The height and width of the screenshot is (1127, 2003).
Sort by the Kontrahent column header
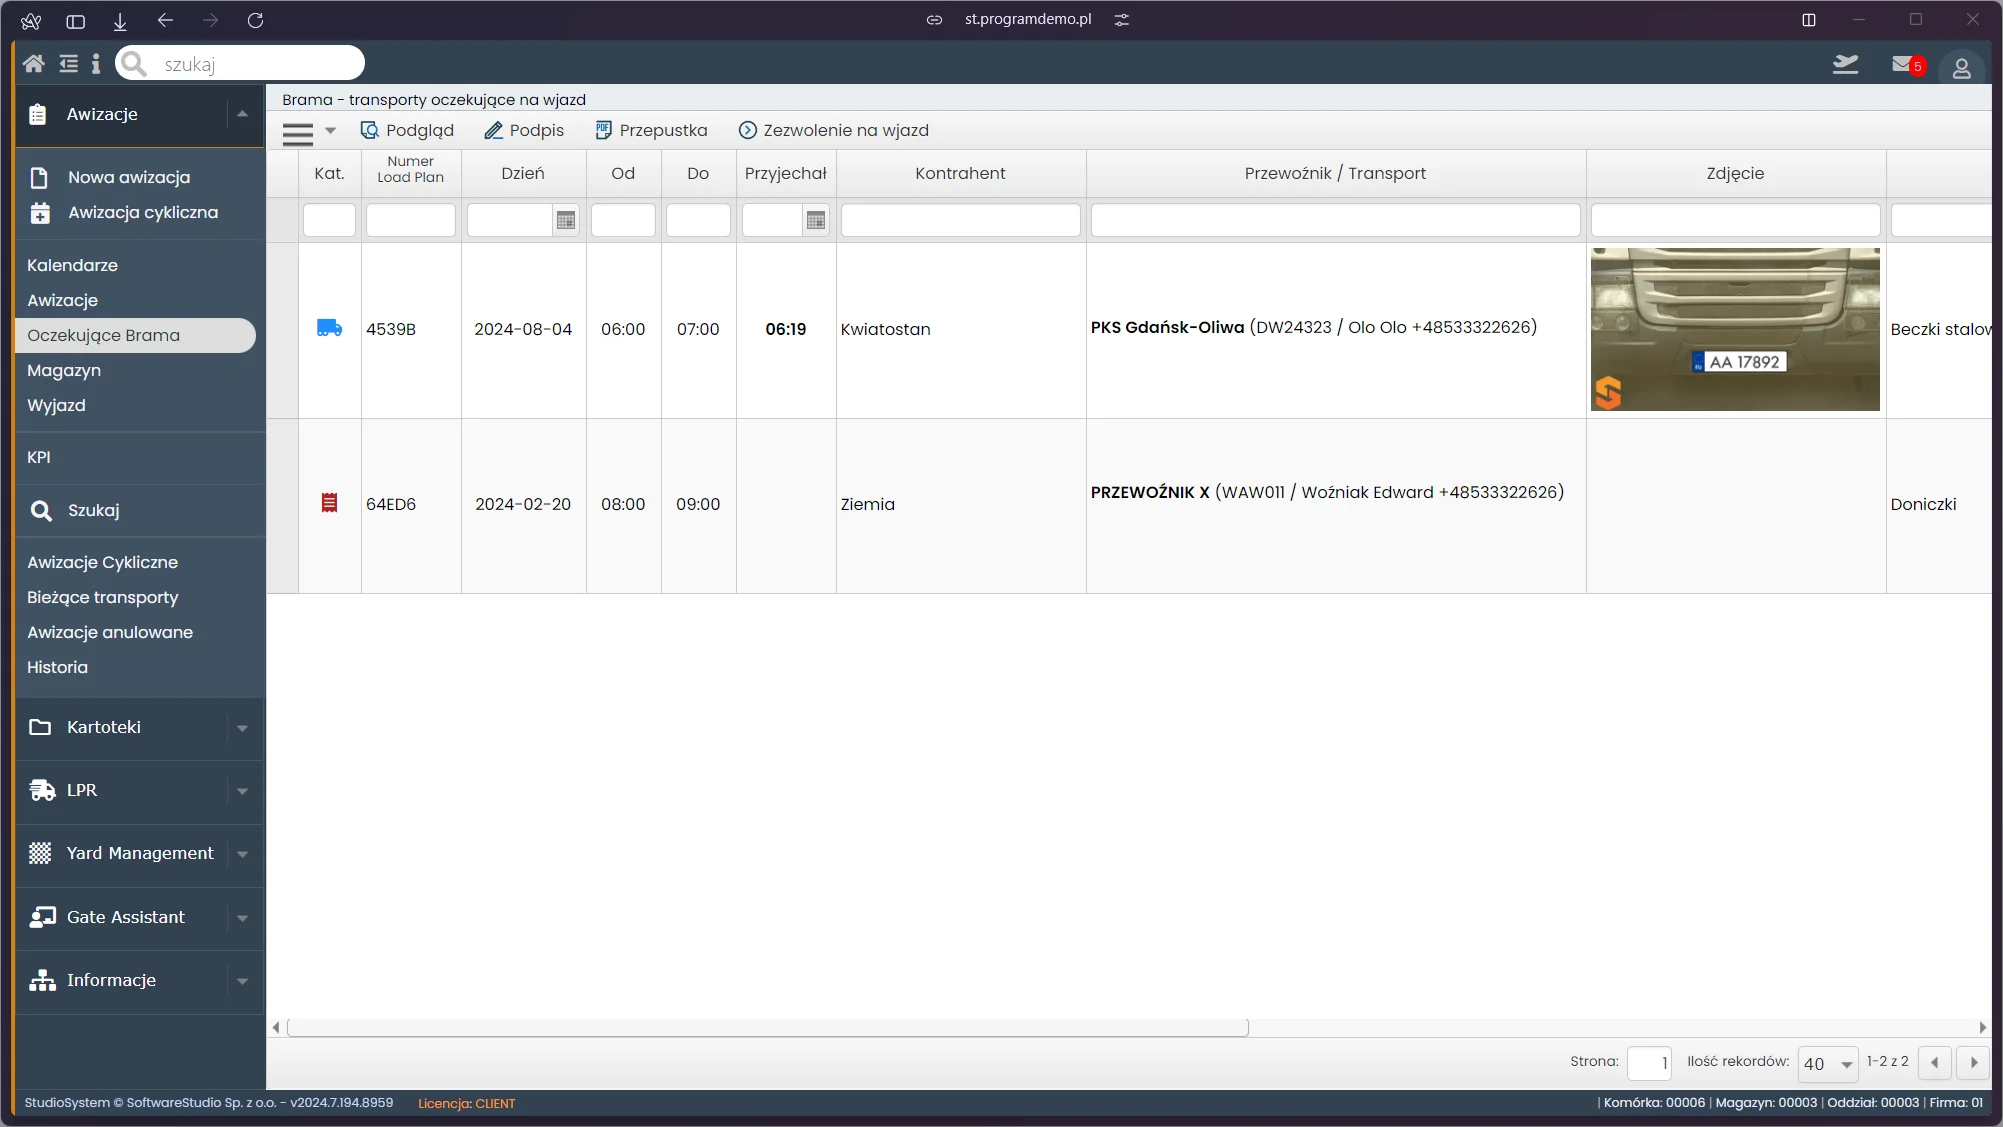pyautogui.click(x=960, y=173)
